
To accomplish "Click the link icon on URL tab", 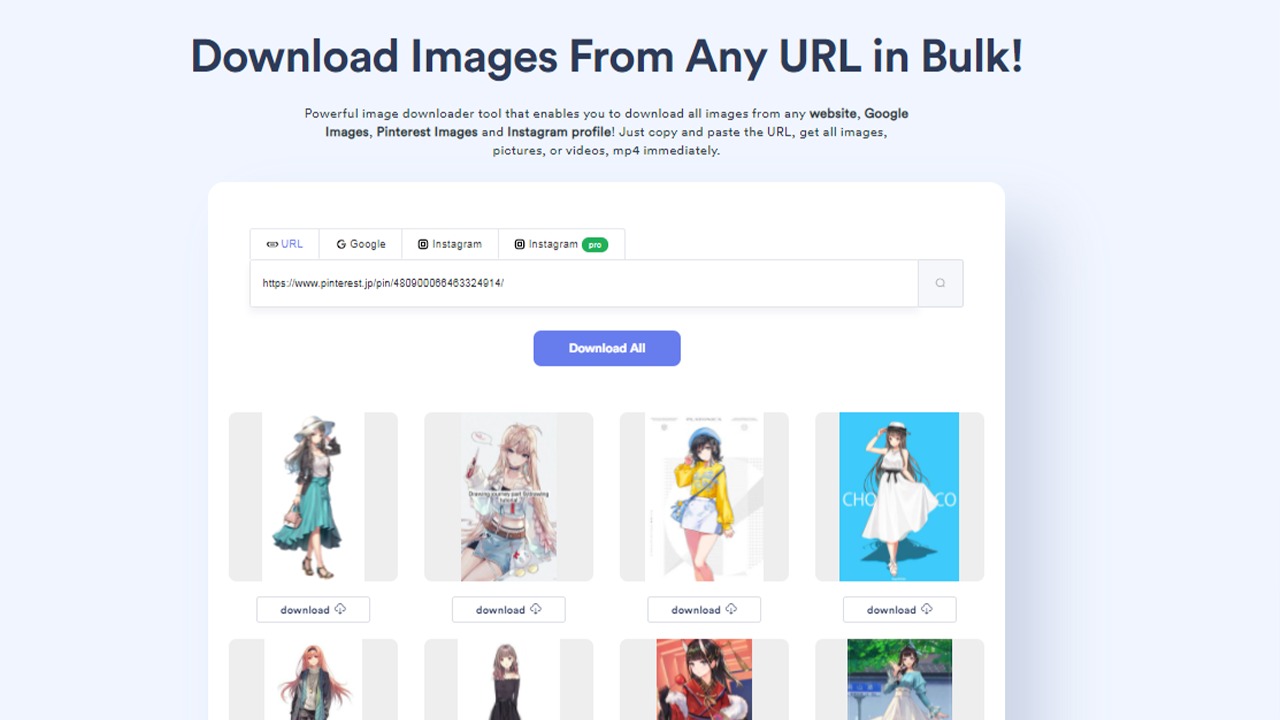I will (x=272, y=244).
